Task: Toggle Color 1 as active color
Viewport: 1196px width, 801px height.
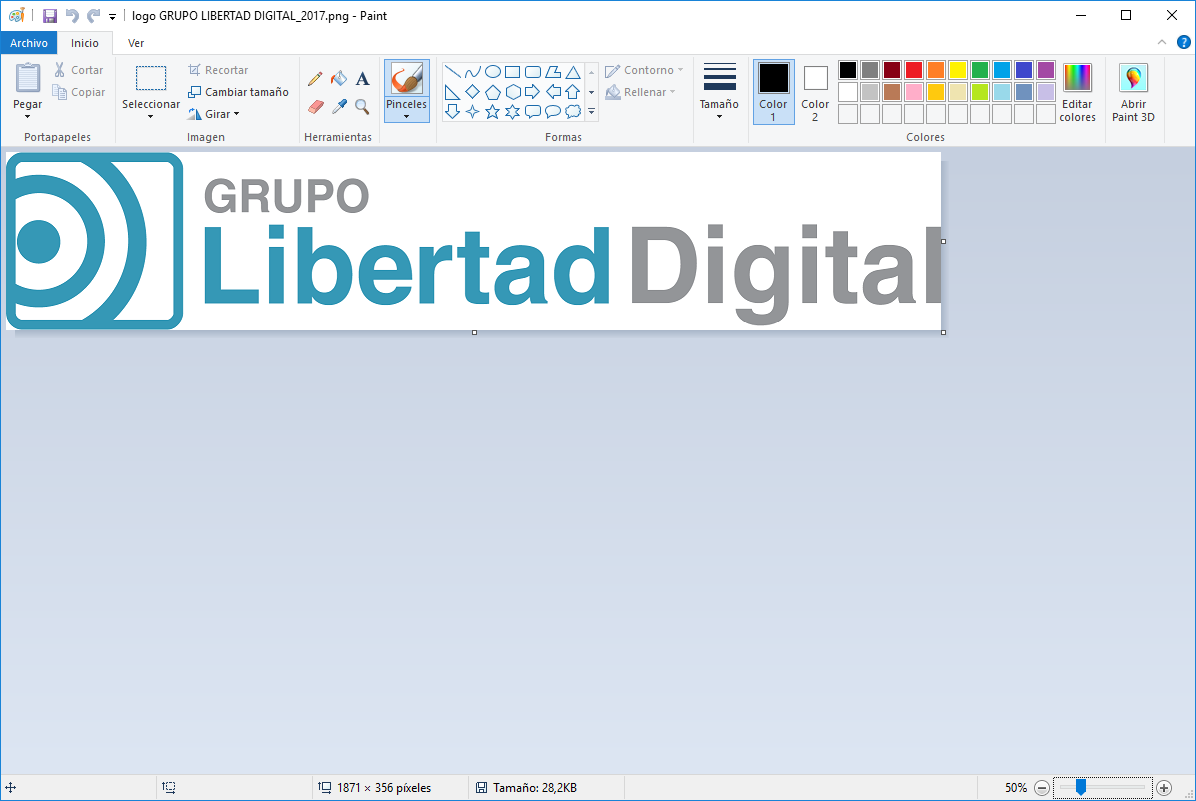Action: (x=773, y=91)
